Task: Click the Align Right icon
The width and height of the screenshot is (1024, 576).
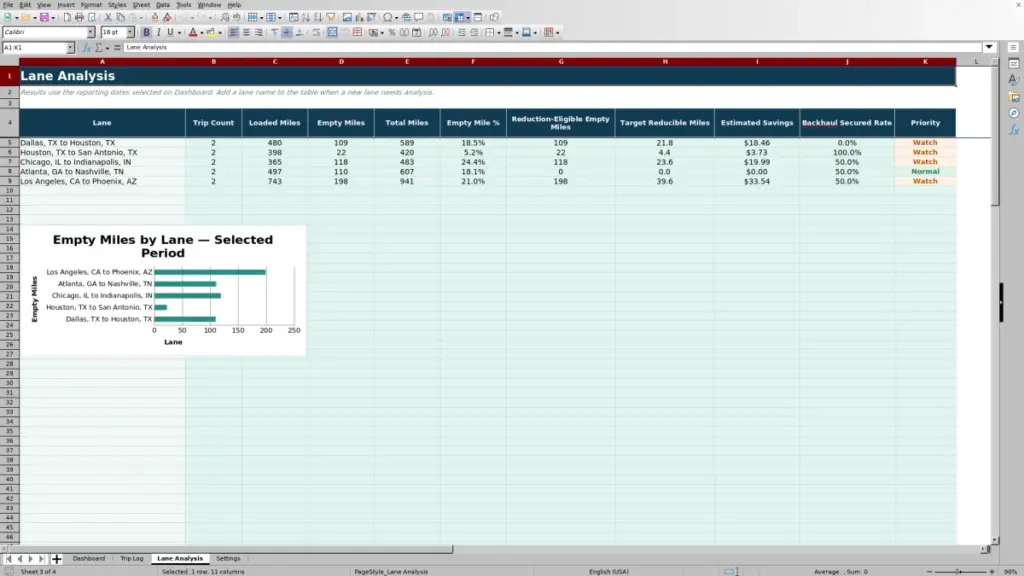Action: (x=259, y=33)
